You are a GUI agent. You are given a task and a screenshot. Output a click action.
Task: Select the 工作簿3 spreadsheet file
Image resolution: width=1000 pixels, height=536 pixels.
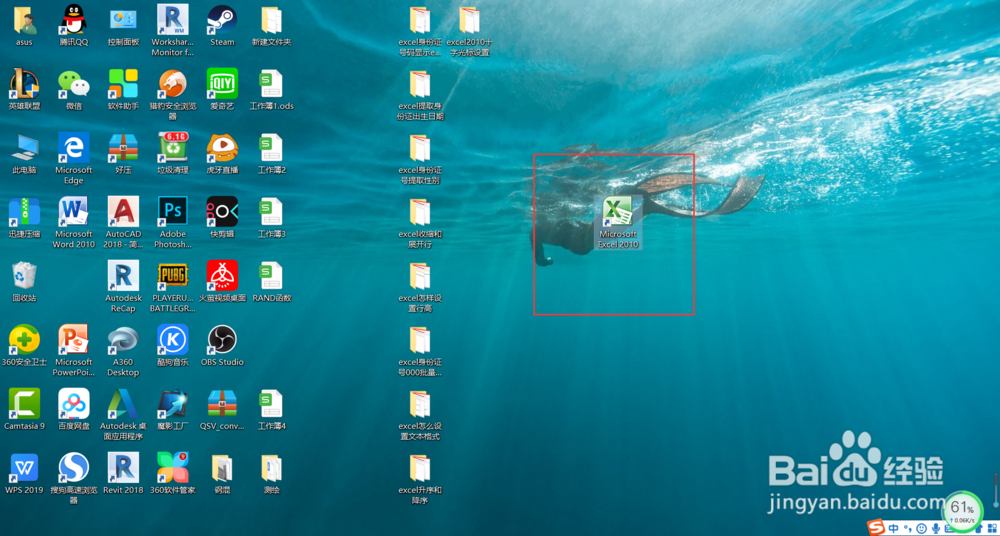click(x=272, y=217)
